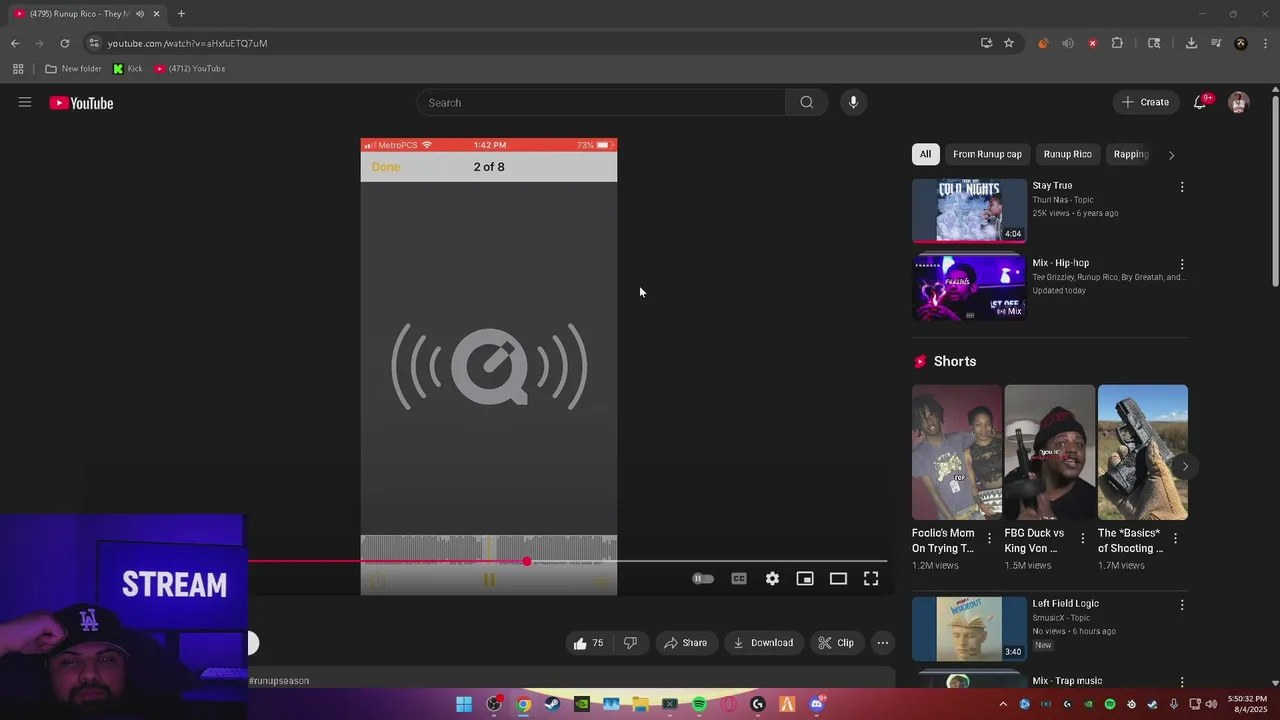1280x720 pixels.
Task: Click the Share button
Action: 685,643
